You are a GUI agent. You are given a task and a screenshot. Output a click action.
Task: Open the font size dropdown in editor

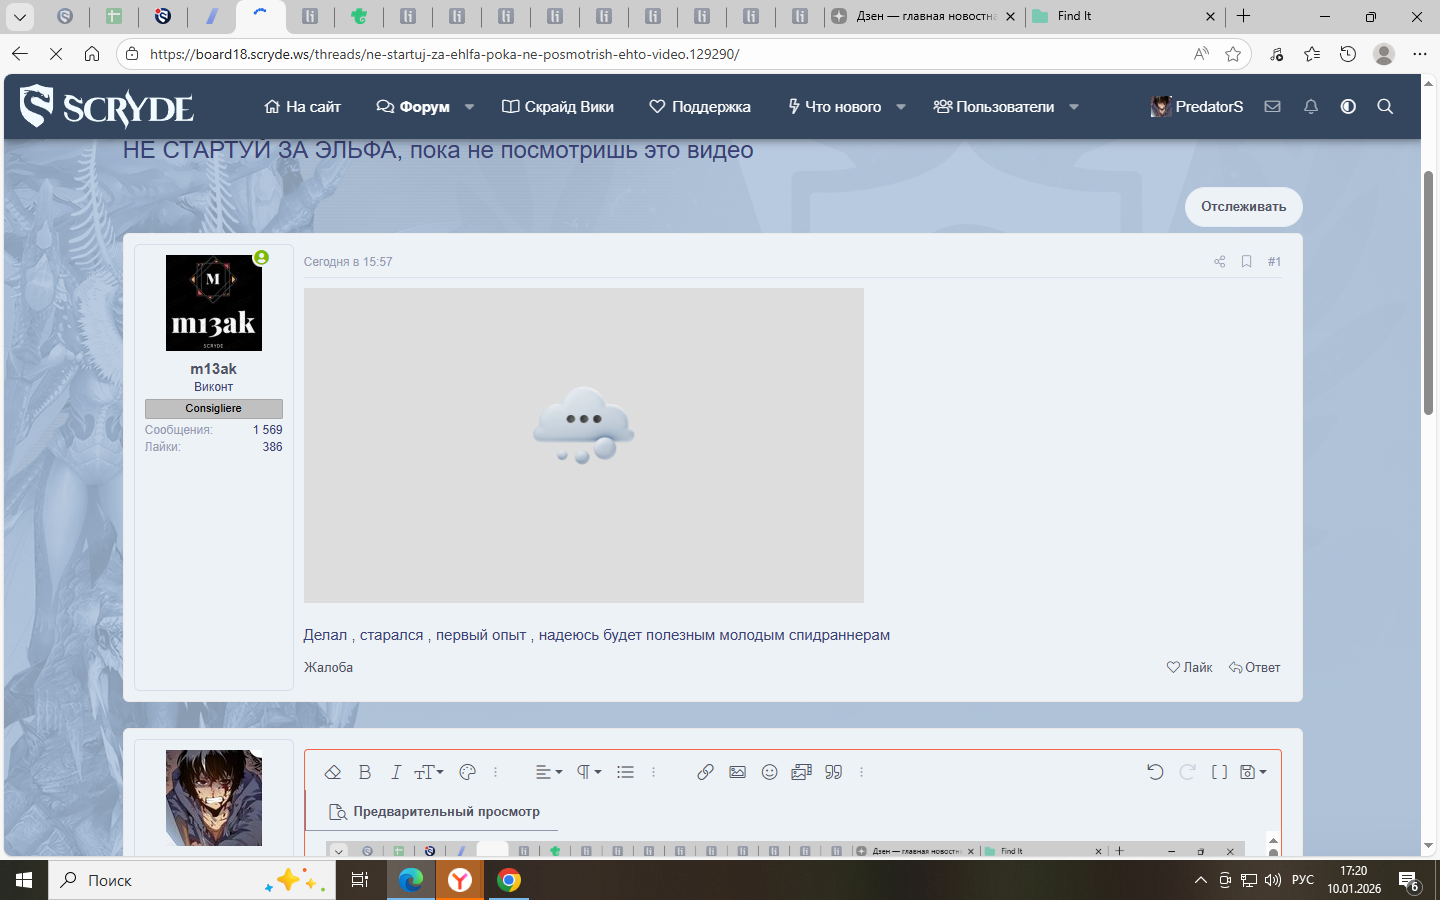tap(428, 772)
